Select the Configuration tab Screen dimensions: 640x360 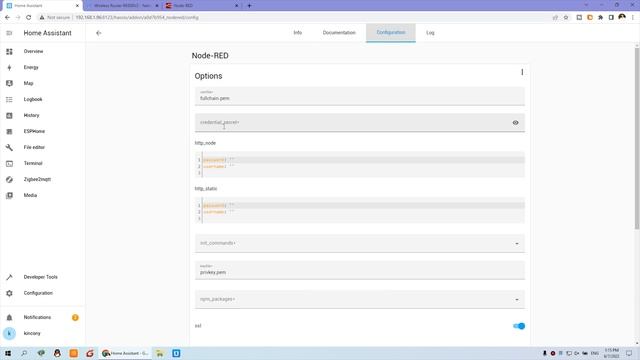[x=391, y=33]
